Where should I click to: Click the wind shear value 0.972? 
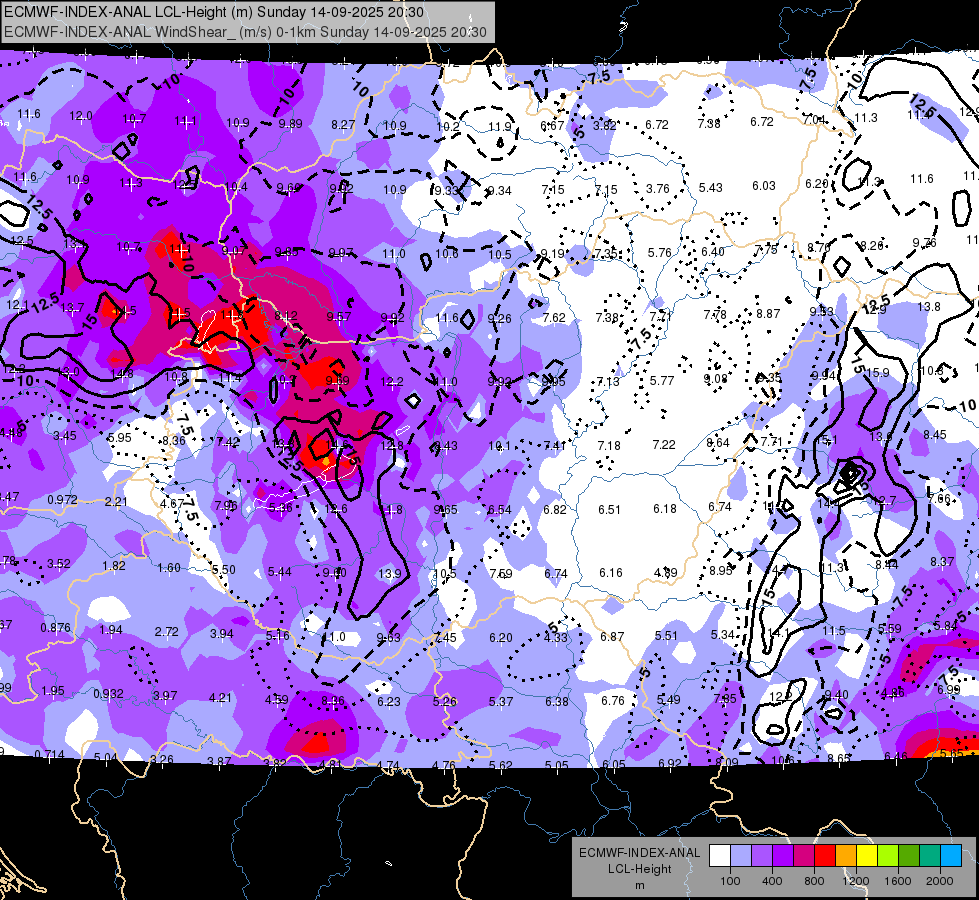pyautogui.click(x=62, y=500)
